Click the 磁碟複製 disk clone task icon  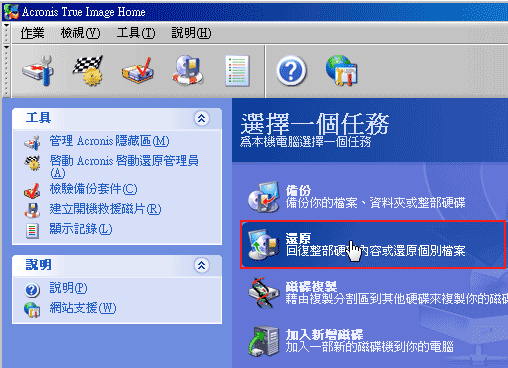(264, 292)
